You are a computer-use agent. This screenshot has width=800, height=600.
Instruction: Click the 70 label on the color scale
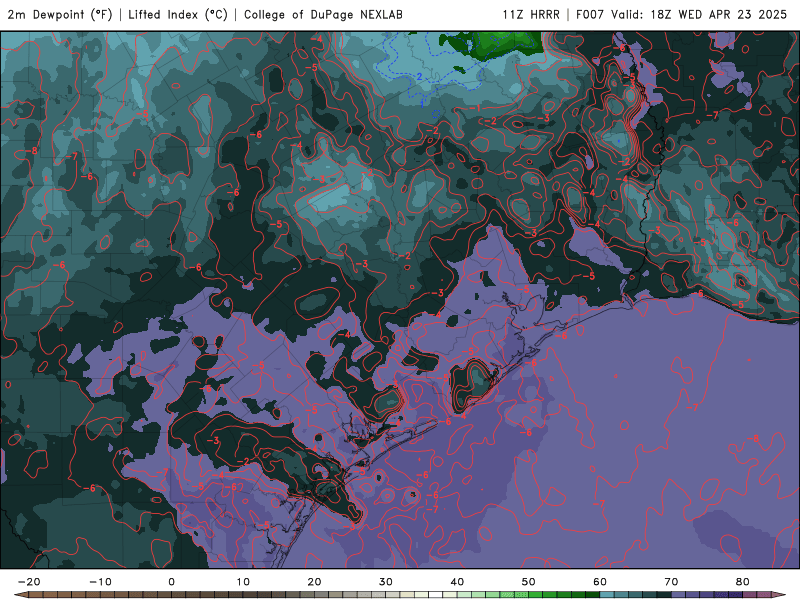[x=671, y=582]
